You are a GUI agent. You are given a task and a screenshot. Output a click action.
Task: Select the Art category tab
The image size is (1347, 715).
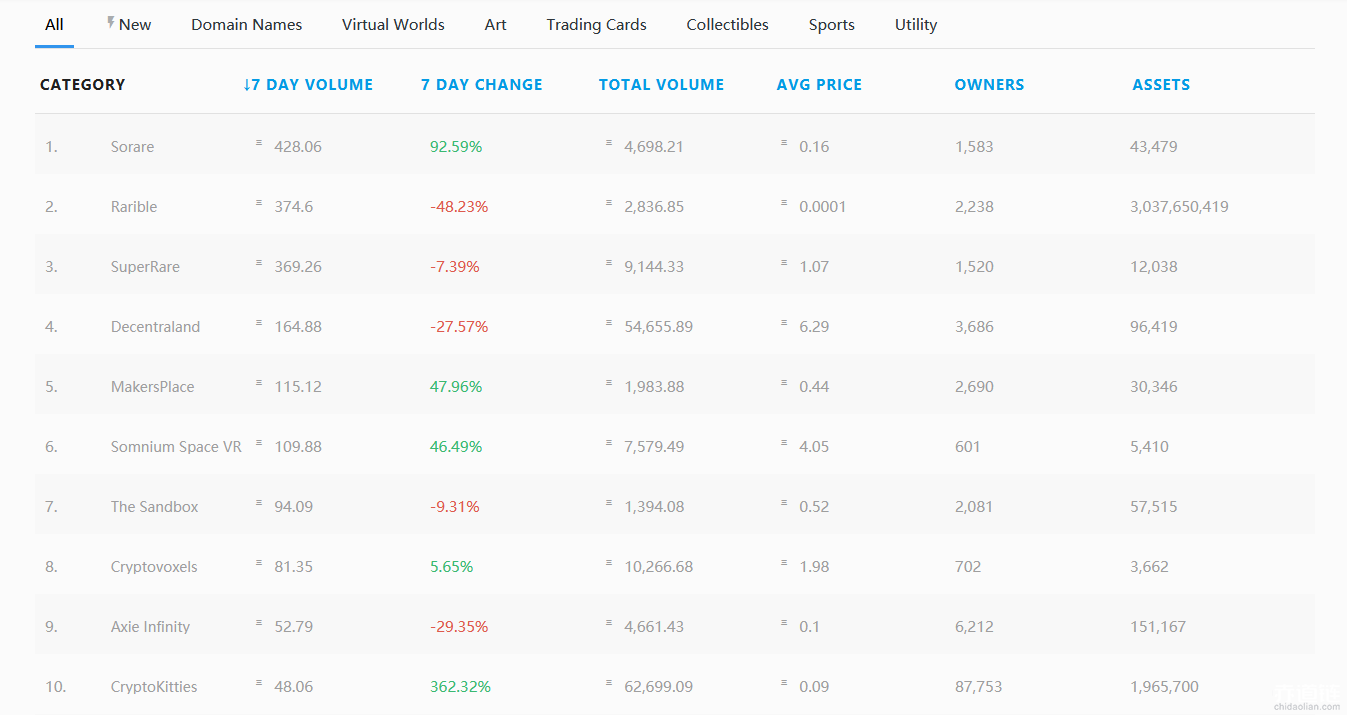495,25
